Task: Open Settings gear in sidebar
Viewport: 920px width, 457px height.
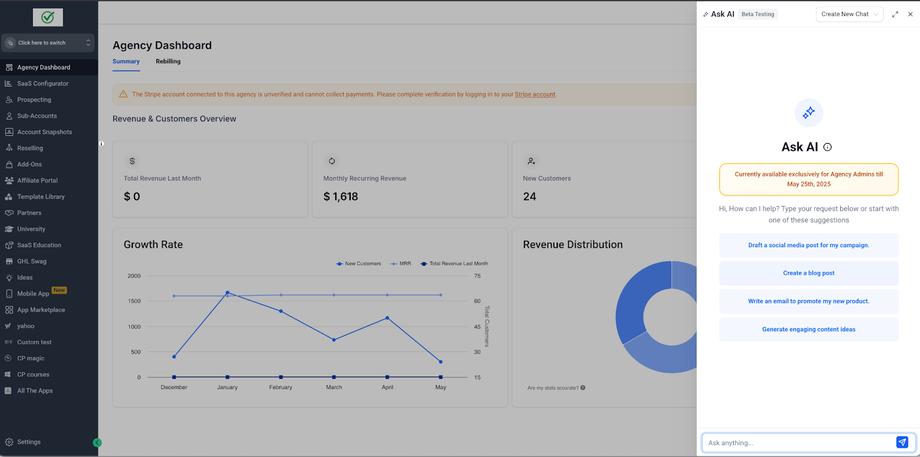Action: [x=9, y=442]
